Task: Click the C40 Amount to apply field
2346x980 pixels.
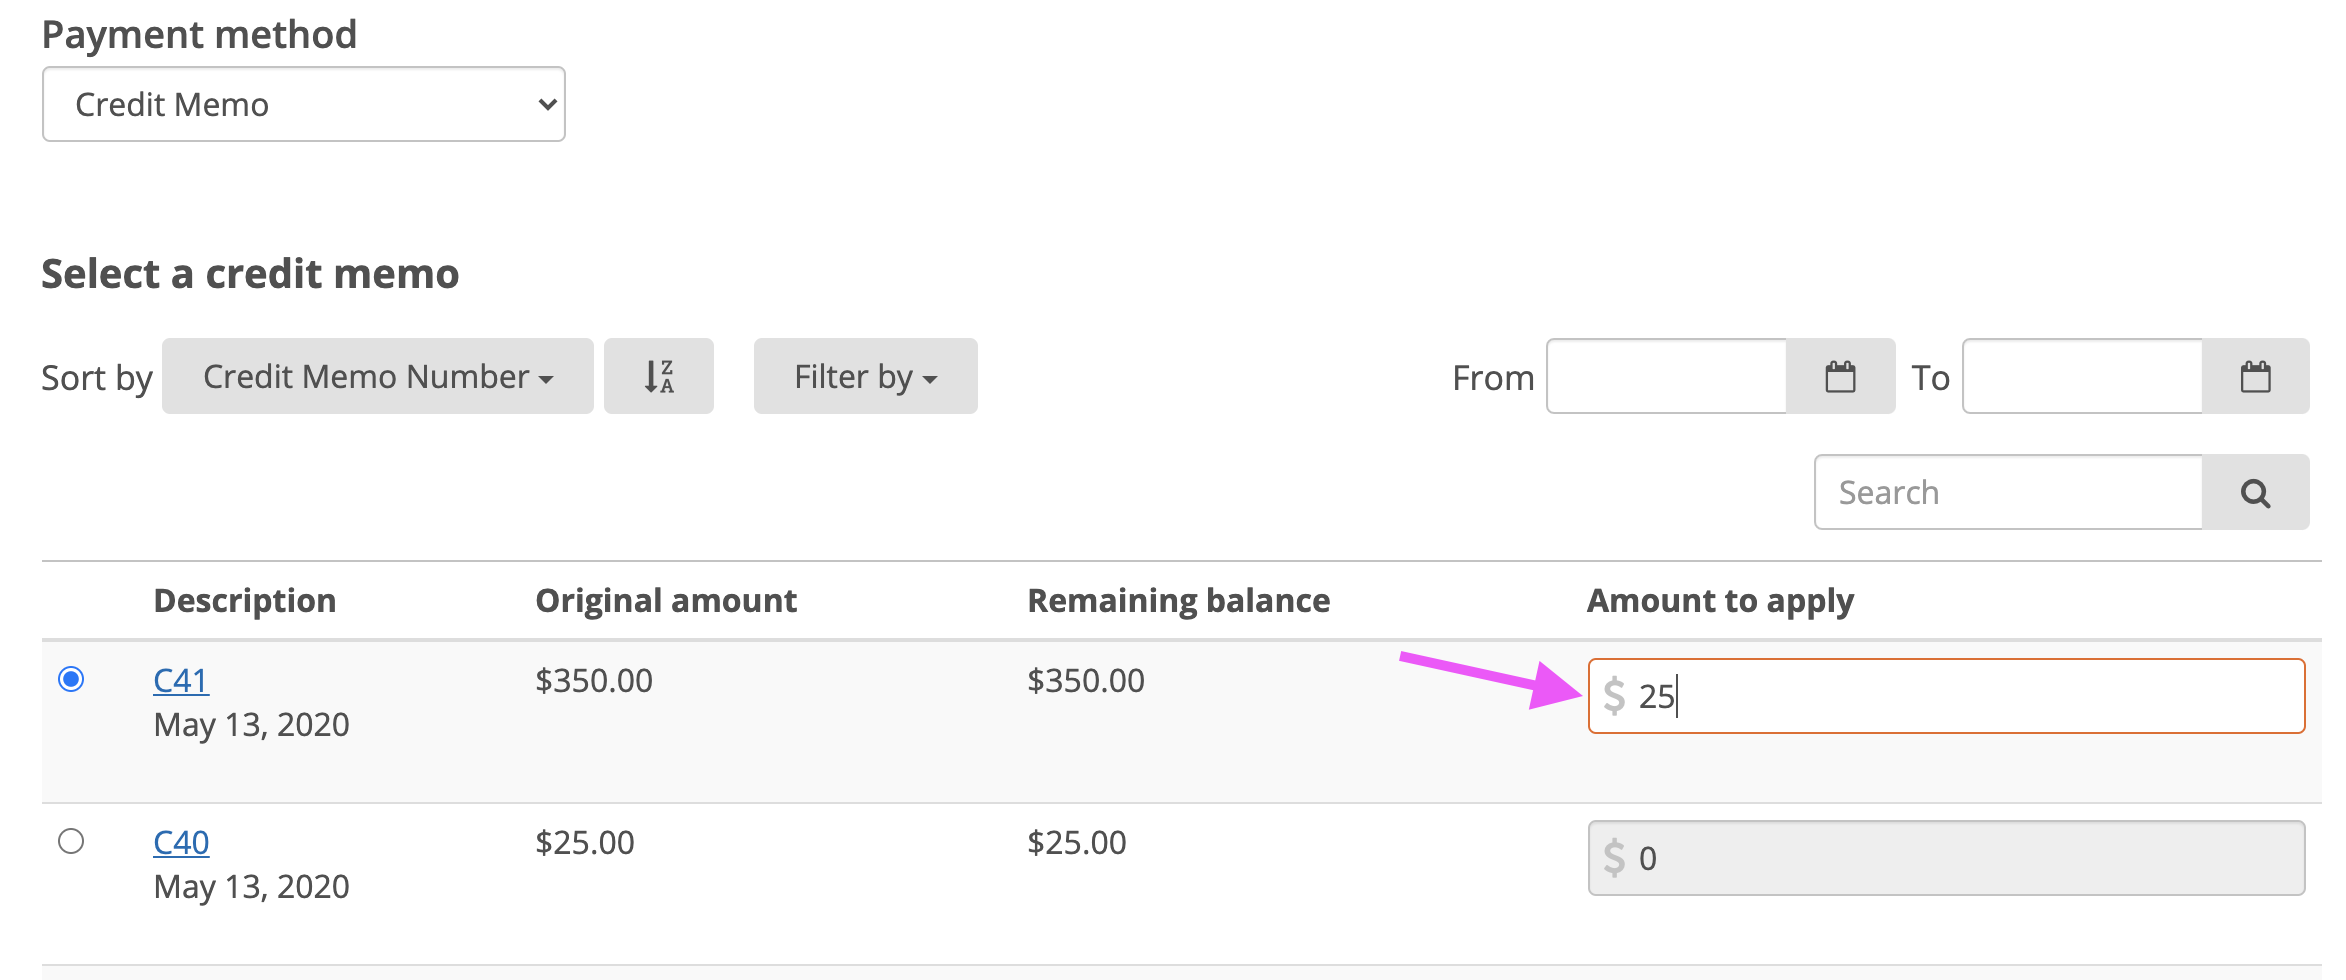Action: [1946, 858]
